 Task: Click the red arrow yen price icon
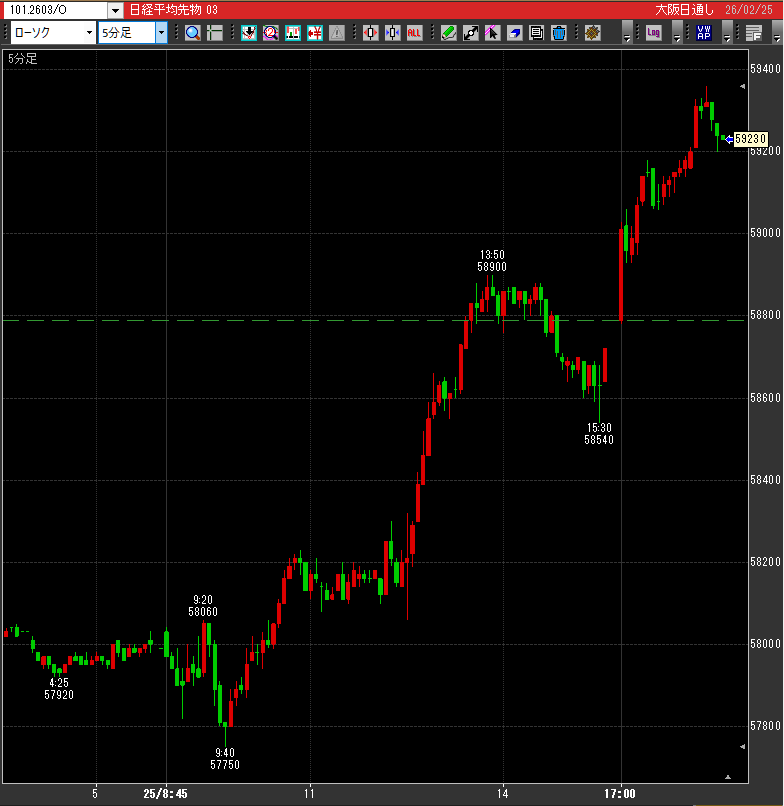(315, 33)
